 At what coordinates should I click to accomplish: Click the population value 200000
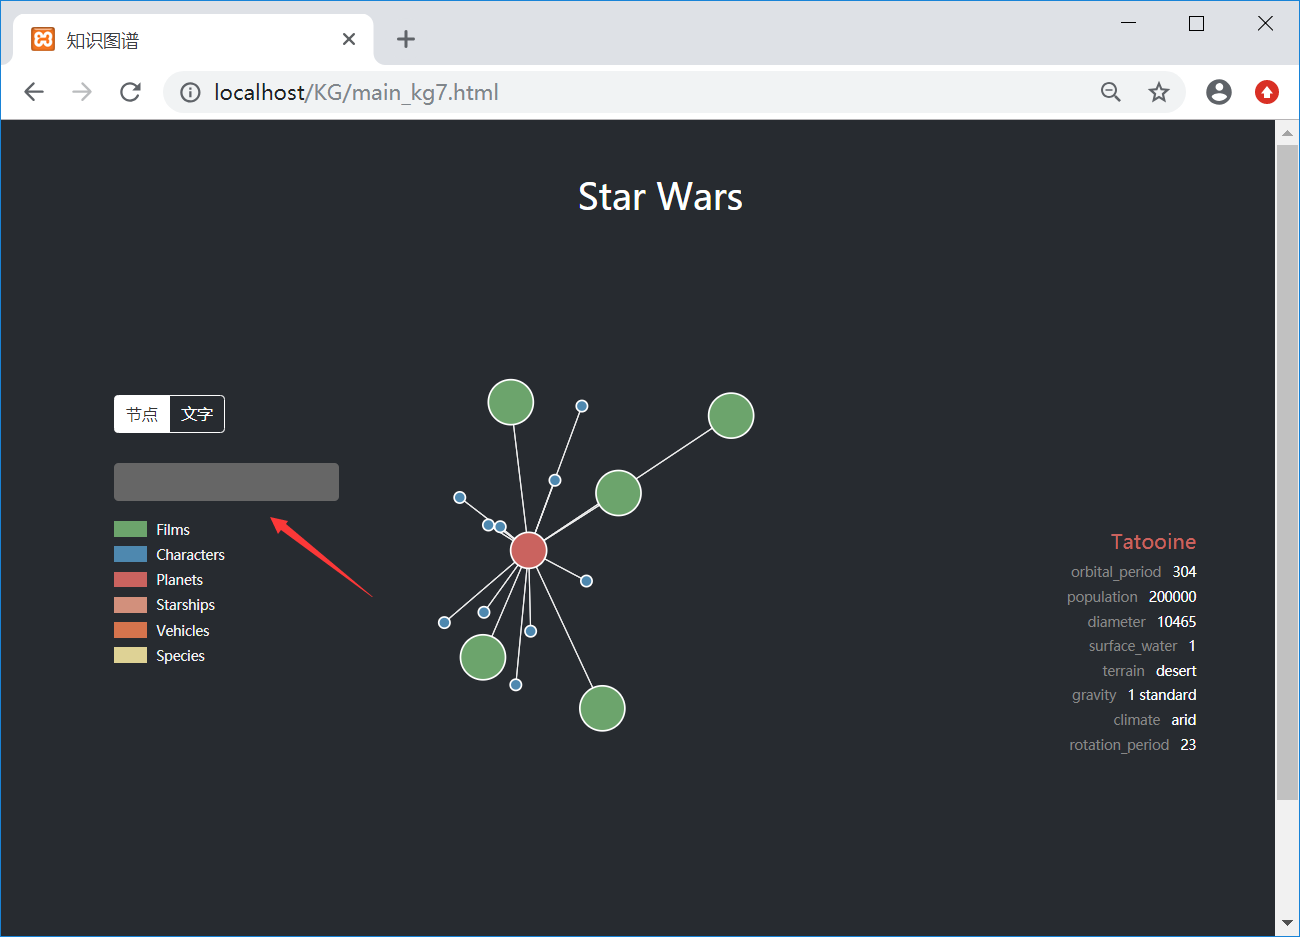(1172, 597)
